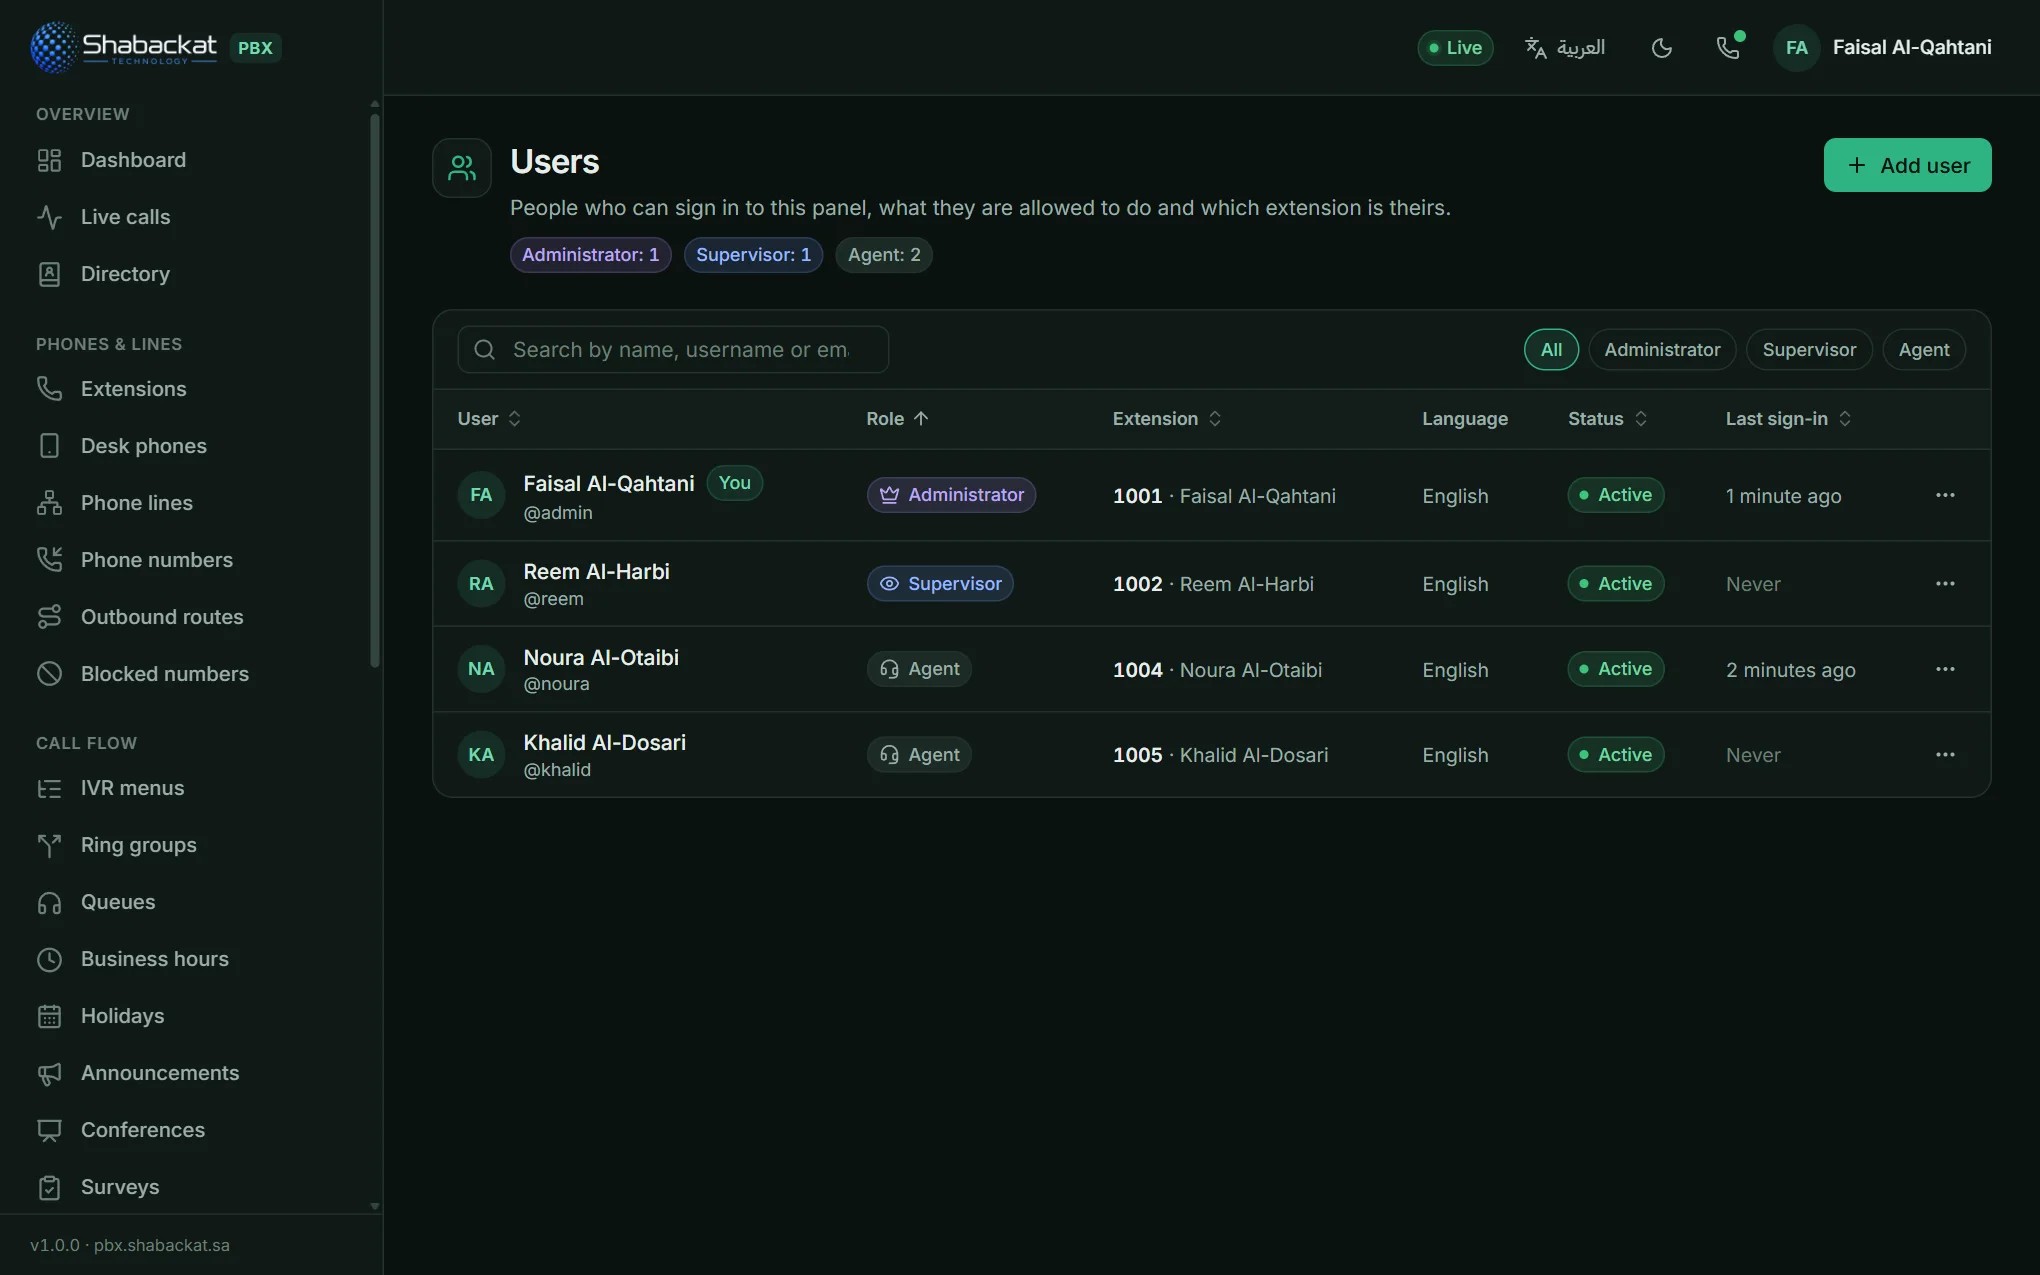Screen dimensions: 2040x1275
Task: Filter users by Supervisor role
Action: [1809, 349]
